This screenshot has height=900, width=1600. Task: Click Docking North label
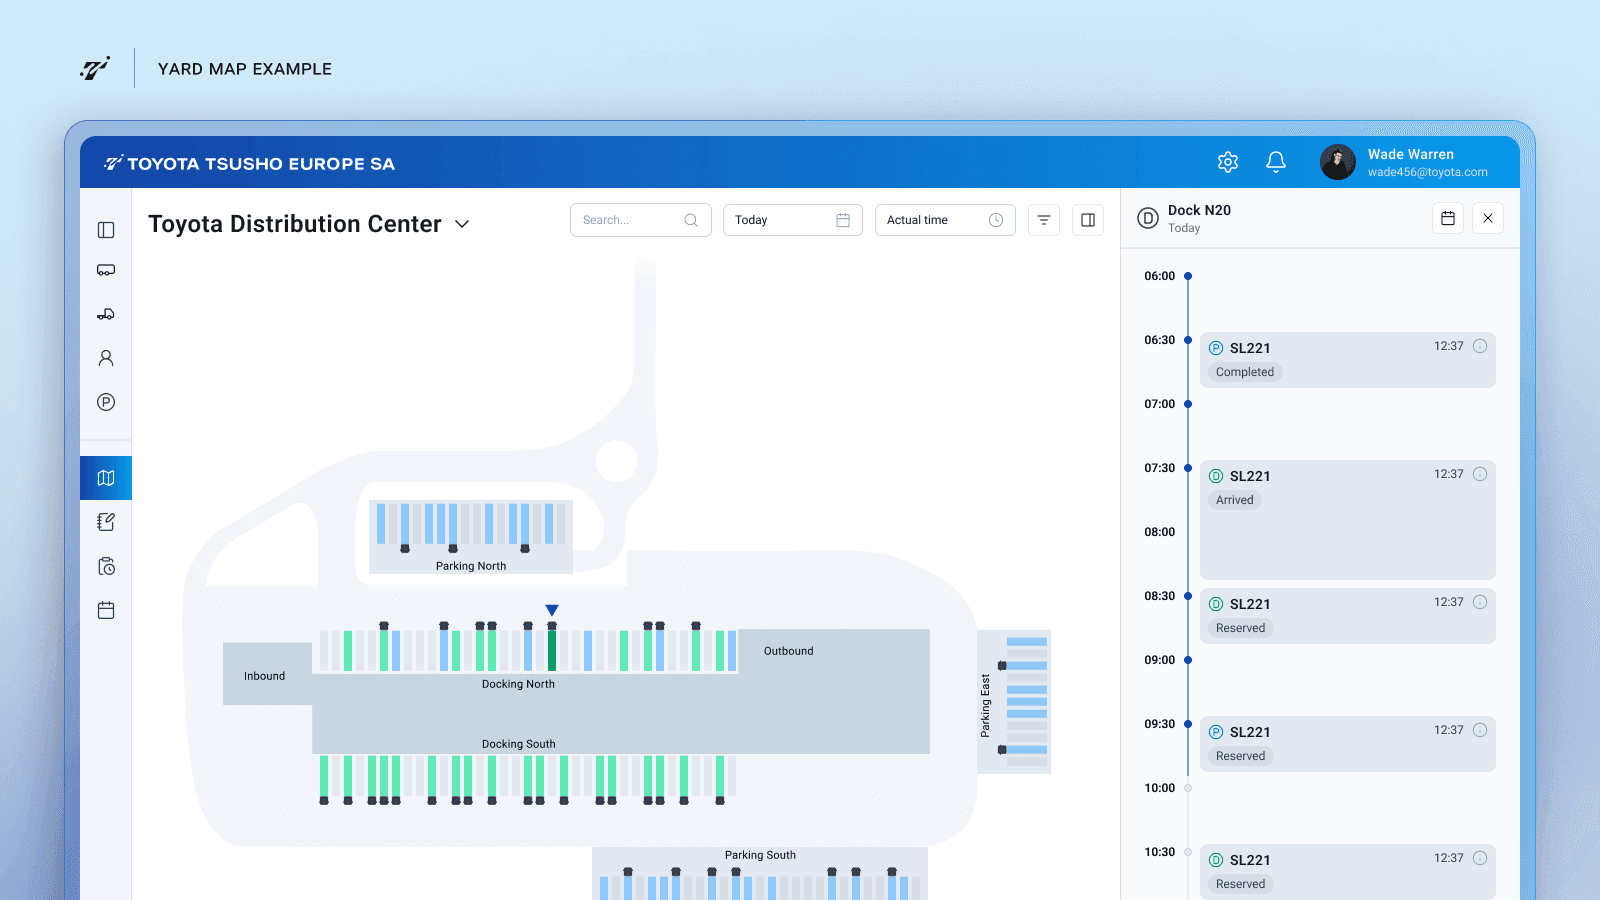pyautogui.click(x=518, y=684)
